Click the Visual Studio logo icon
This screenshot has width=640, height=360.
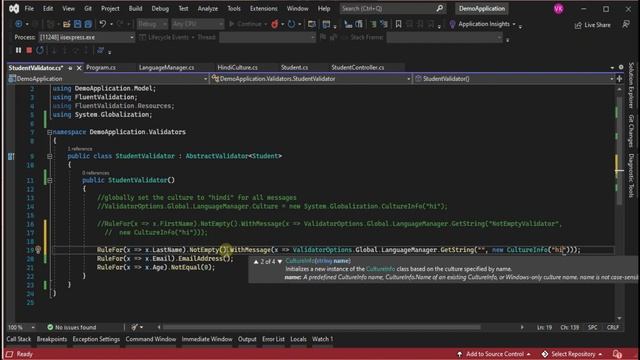pyautogui.click(x=13, y=8)
